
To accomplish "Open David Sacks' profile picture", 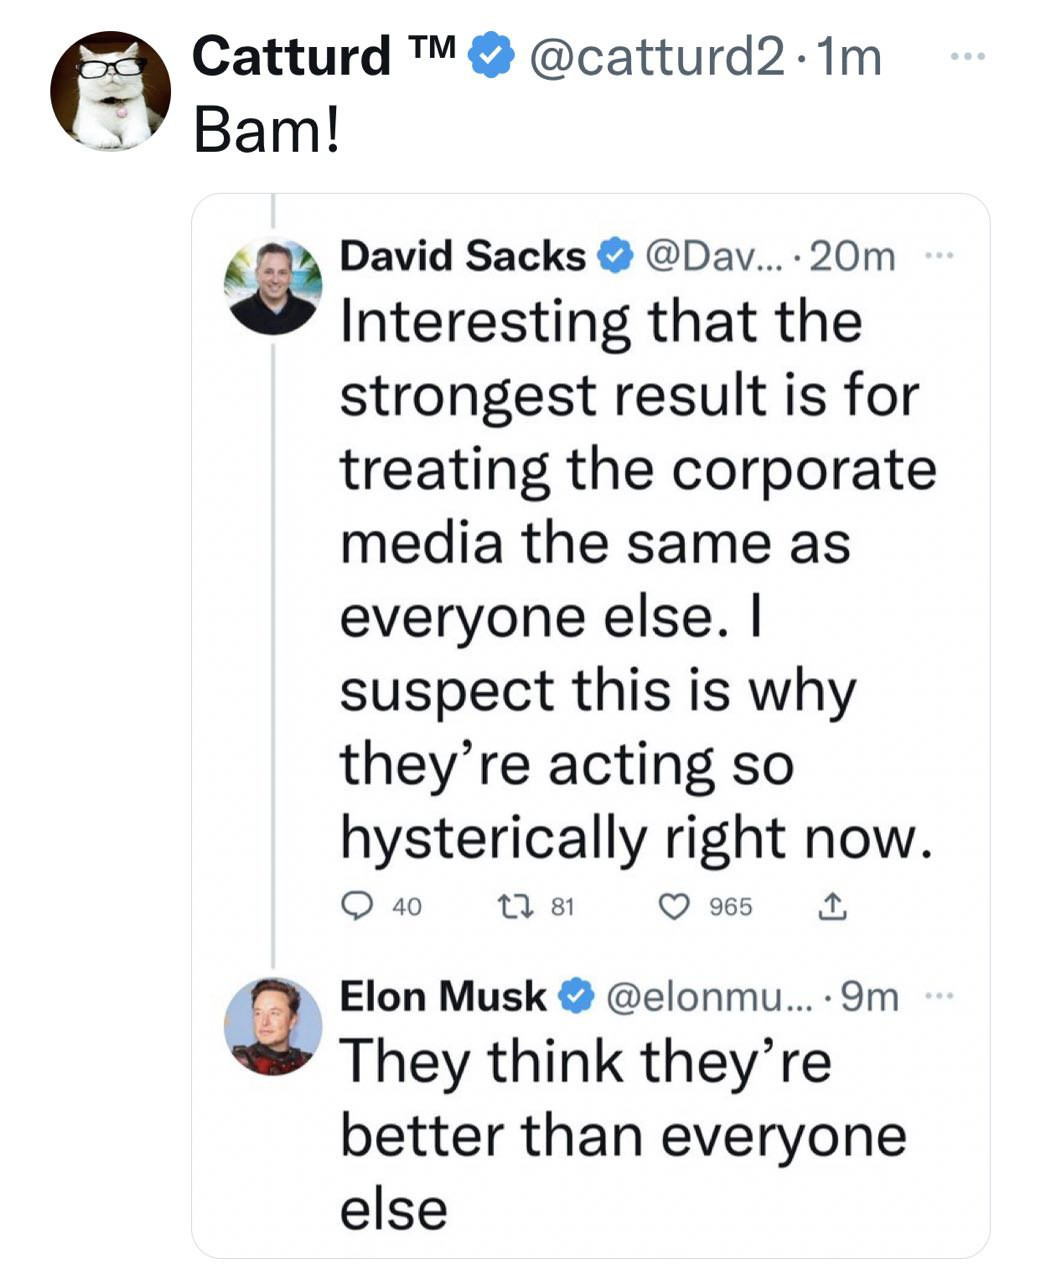I will (x=273, y=286).
